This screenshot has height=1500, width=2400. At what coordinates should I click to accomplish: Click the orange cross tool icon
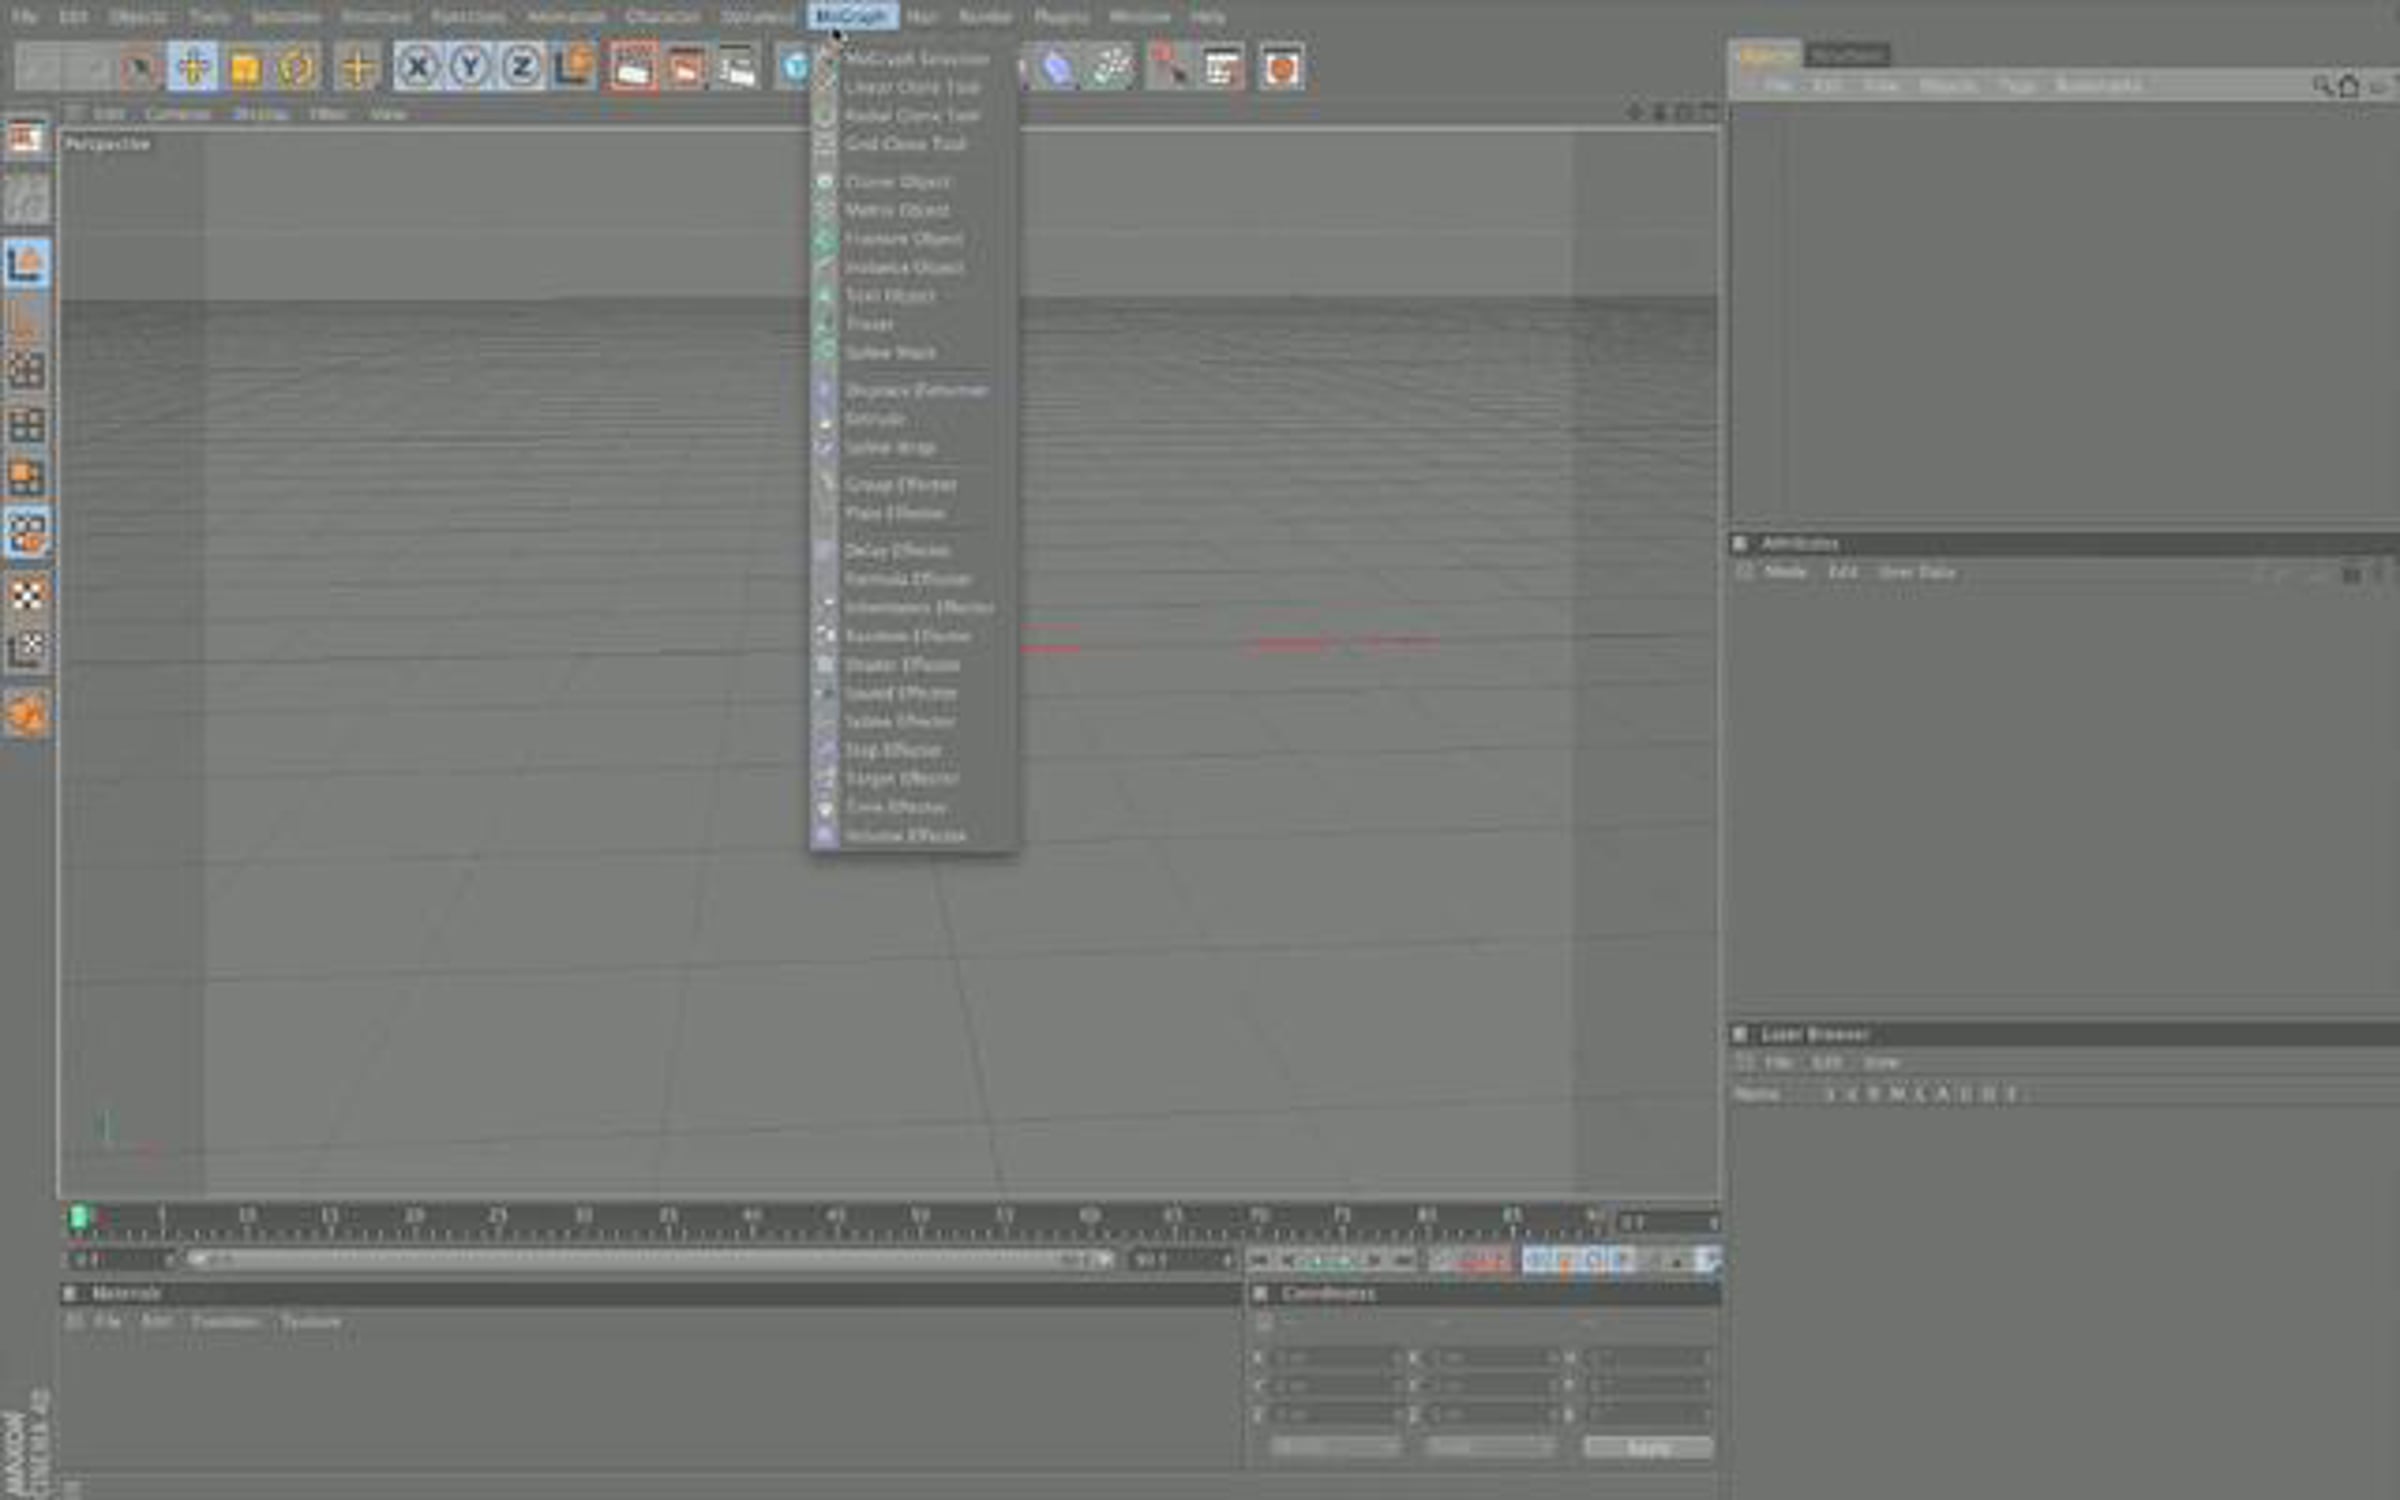tap(357, 67)
